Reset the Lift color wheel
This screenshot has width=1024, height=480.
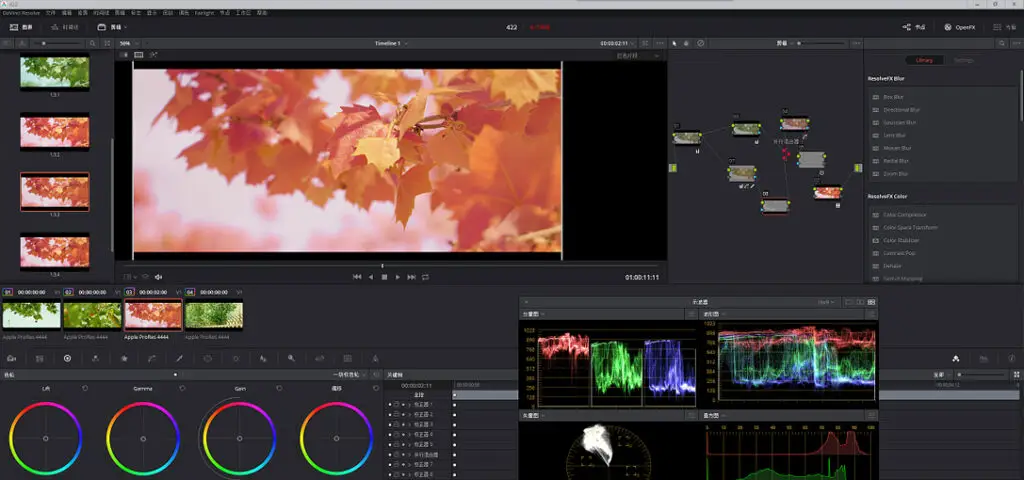point(85,388)
